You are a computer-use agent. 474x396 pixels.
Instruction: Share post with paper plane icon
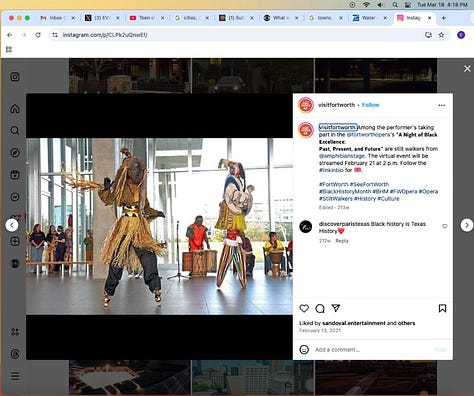(336, 308)
